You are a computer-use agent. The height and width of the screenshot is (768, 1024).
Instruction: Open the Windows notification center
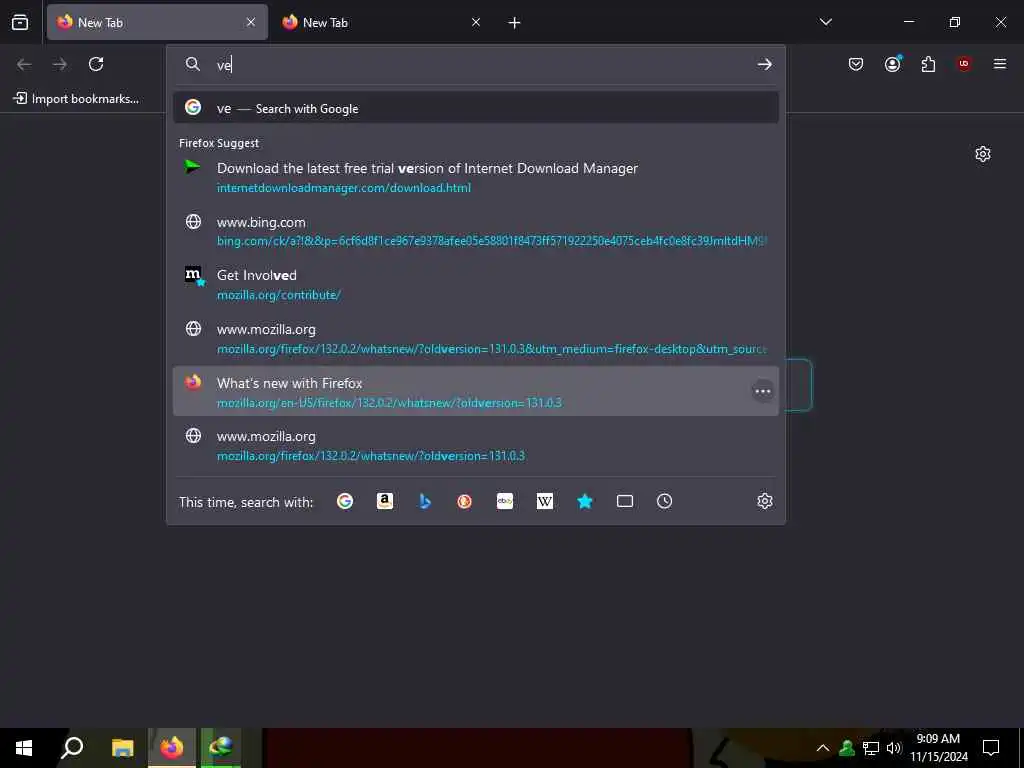(x=991, y=748)
